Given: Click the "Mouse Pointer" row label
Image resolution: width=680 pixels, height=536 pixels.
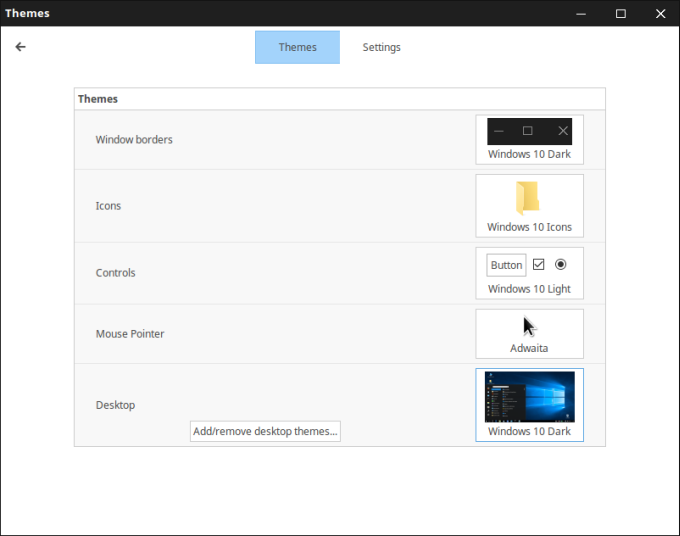Looking at the screenshot, I should tap(130, 334).
